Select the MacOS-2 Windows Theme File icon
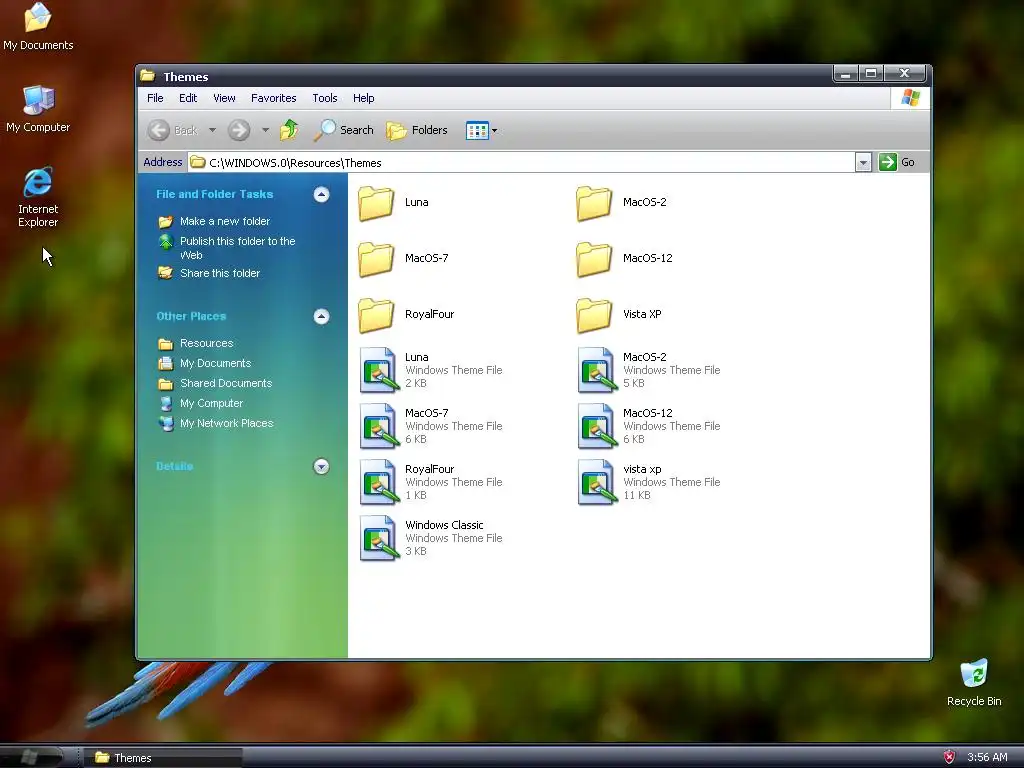 (x=598, y=370)
